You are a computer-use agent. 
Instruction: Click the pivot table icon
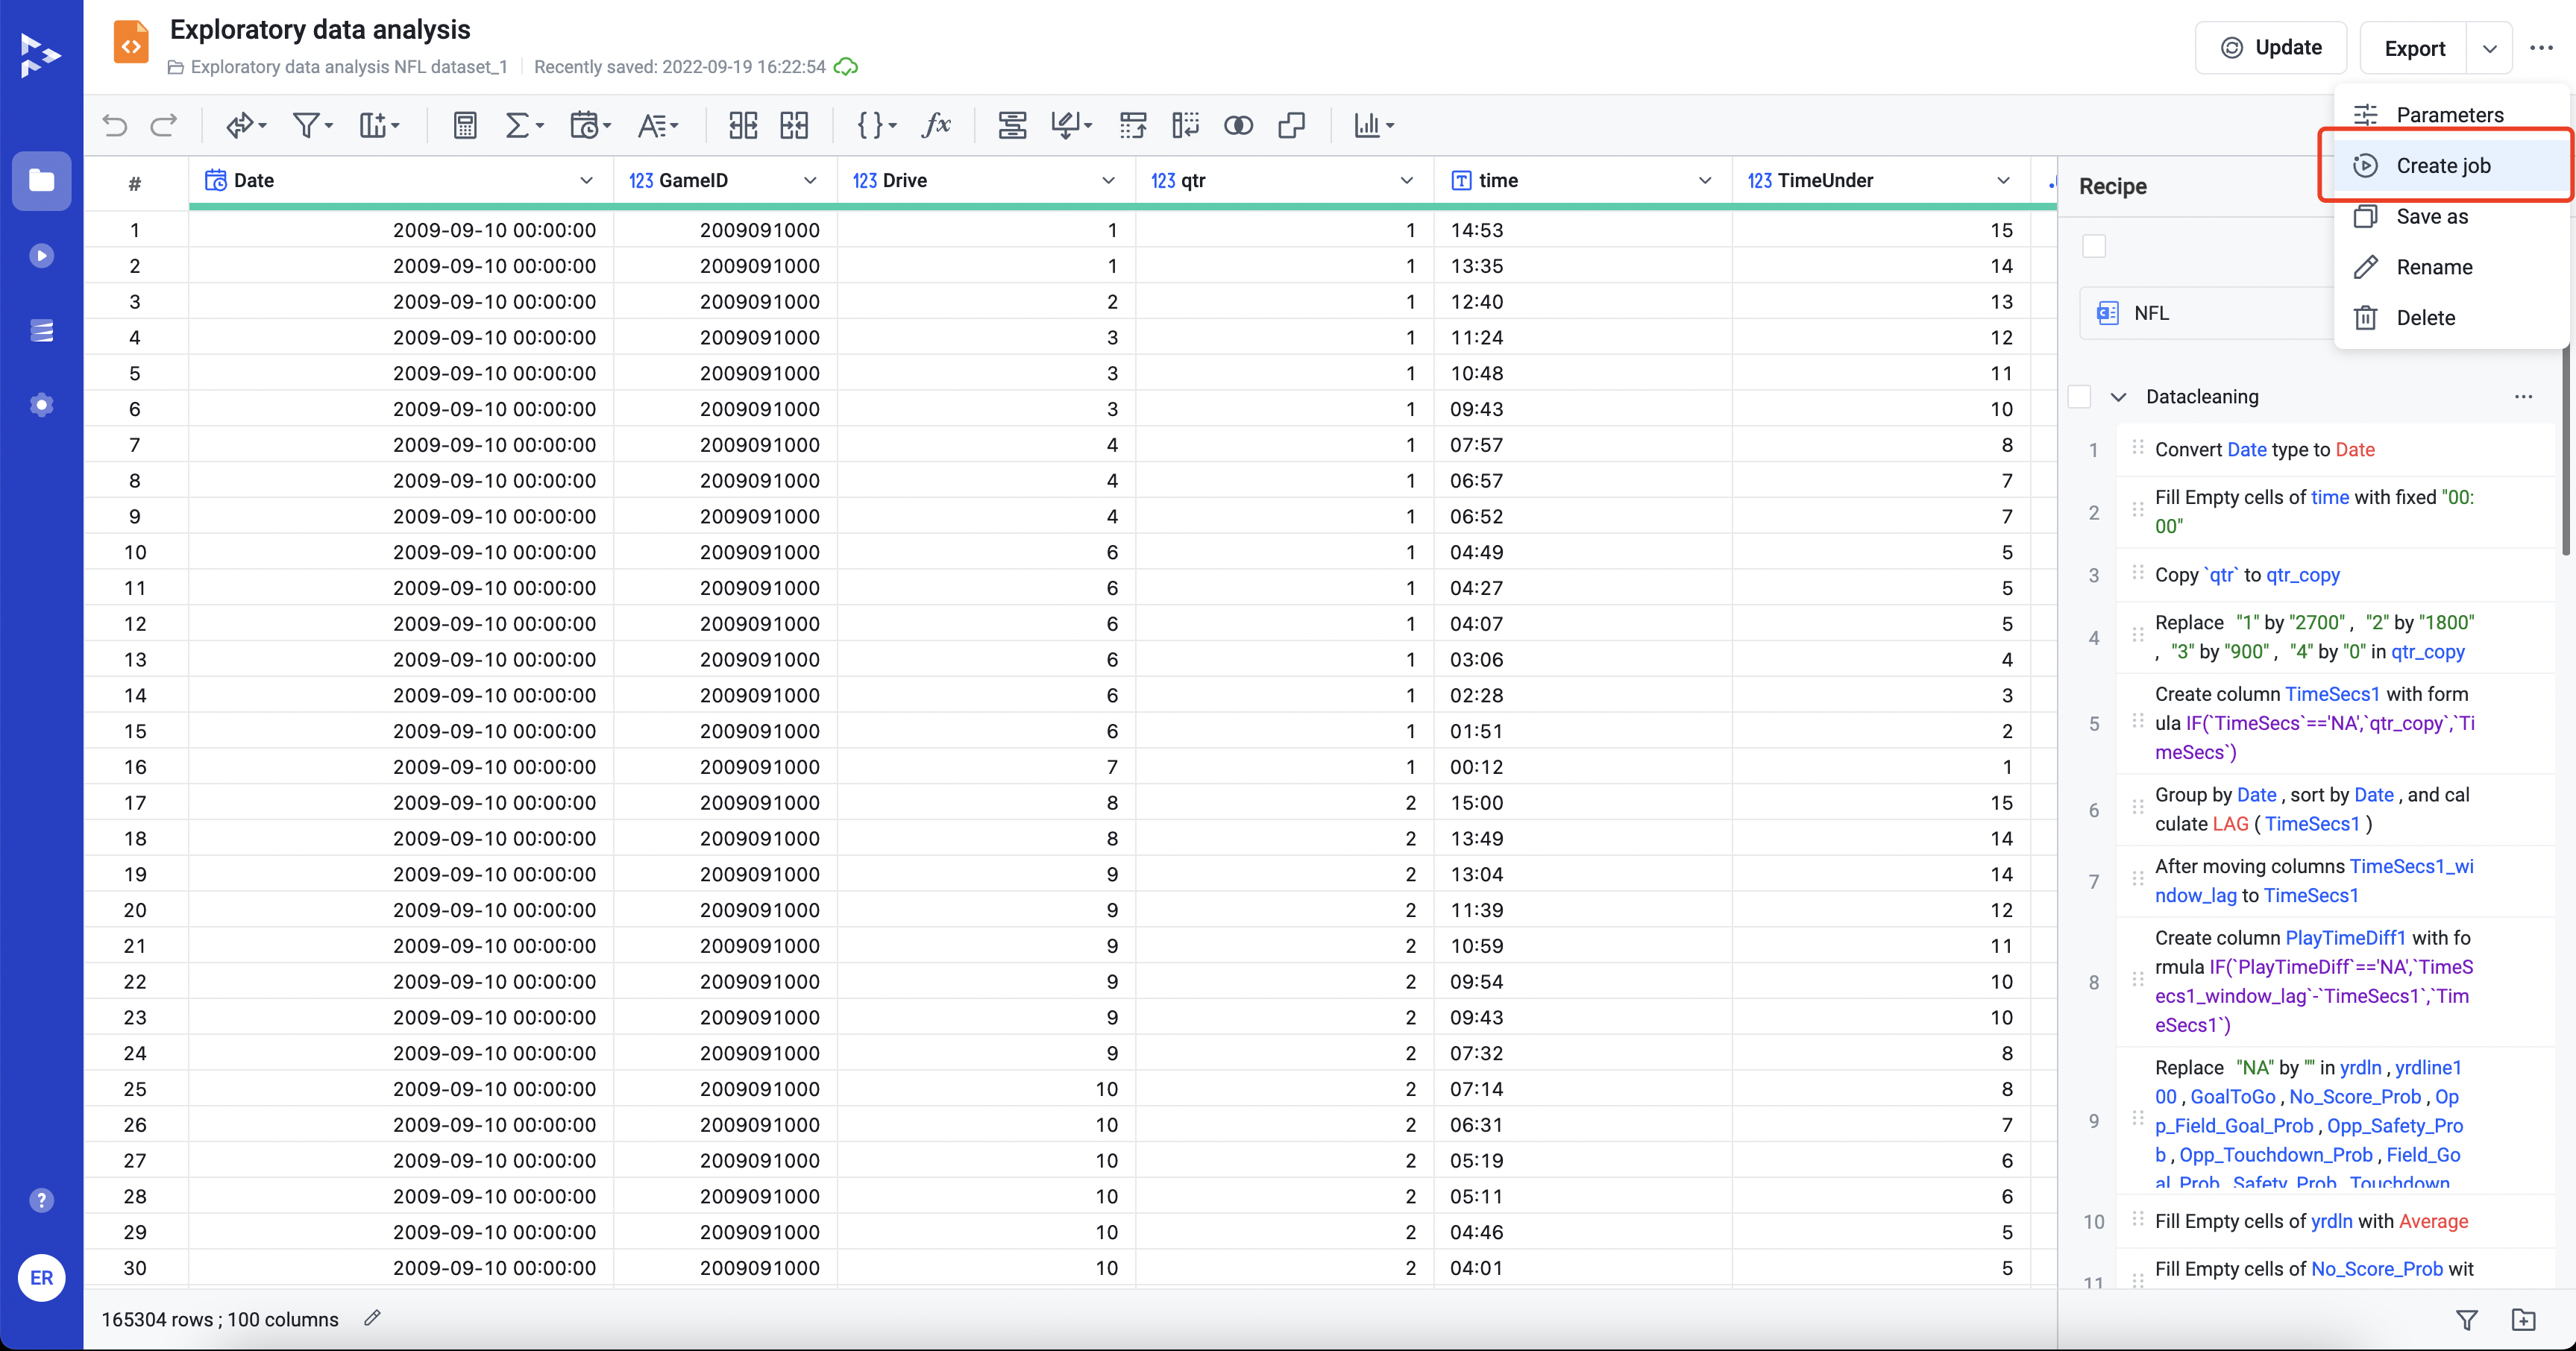pos(1133,125)
